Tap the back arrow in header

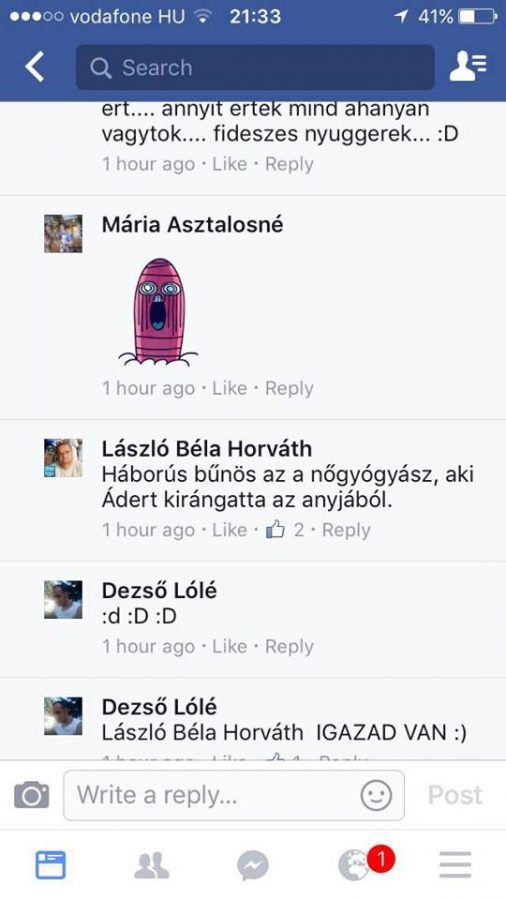[34, 68]
